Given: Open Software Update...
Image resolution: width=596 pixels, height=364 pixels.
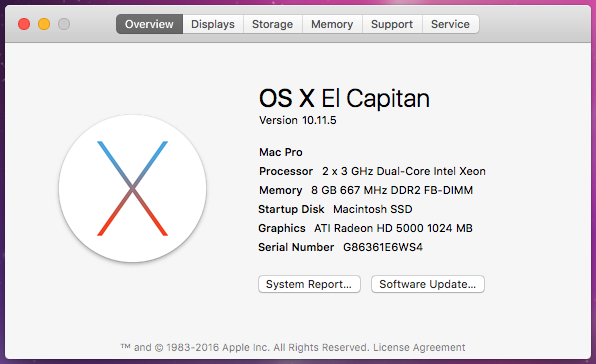Looking at the screenshot, I should pyautogui.click(x=428, y=284).
